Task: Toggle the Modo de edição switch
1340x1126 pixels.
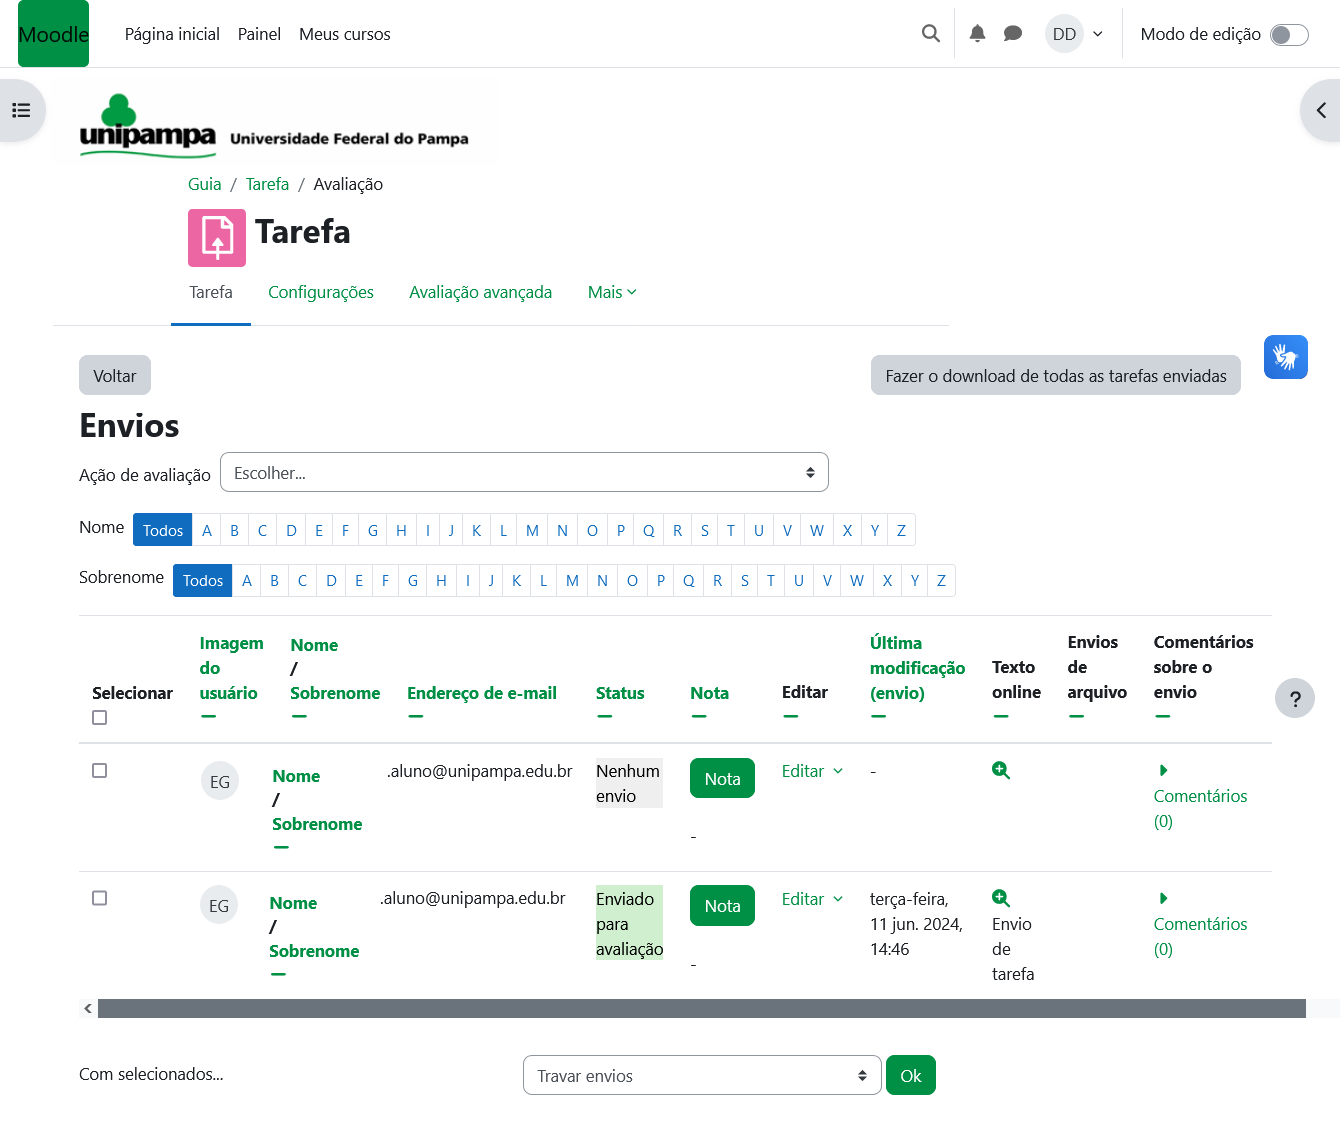Action: [x=1288, y=35]
